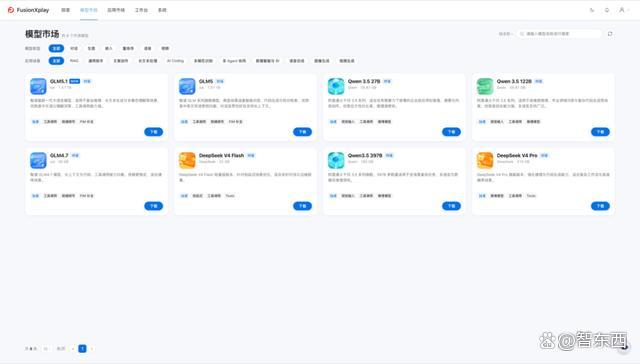Open the sort dropdown beside the search box

pos(506,34)
